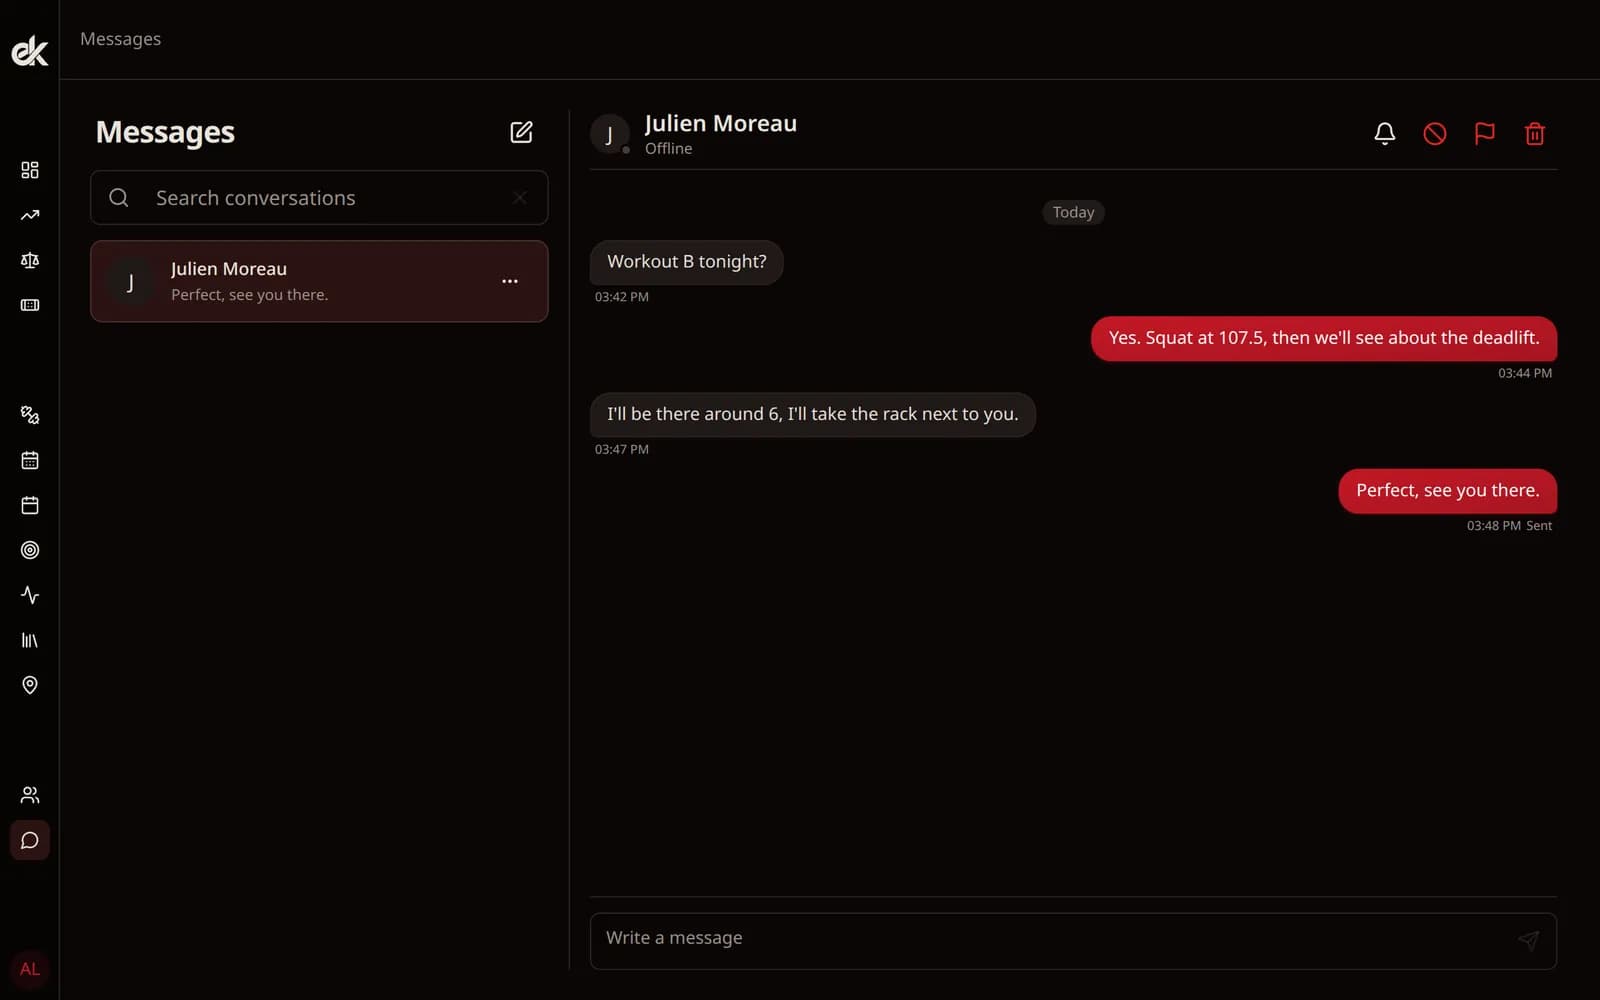
Task: Focus the Search conversations field
Action: point(319,198)
